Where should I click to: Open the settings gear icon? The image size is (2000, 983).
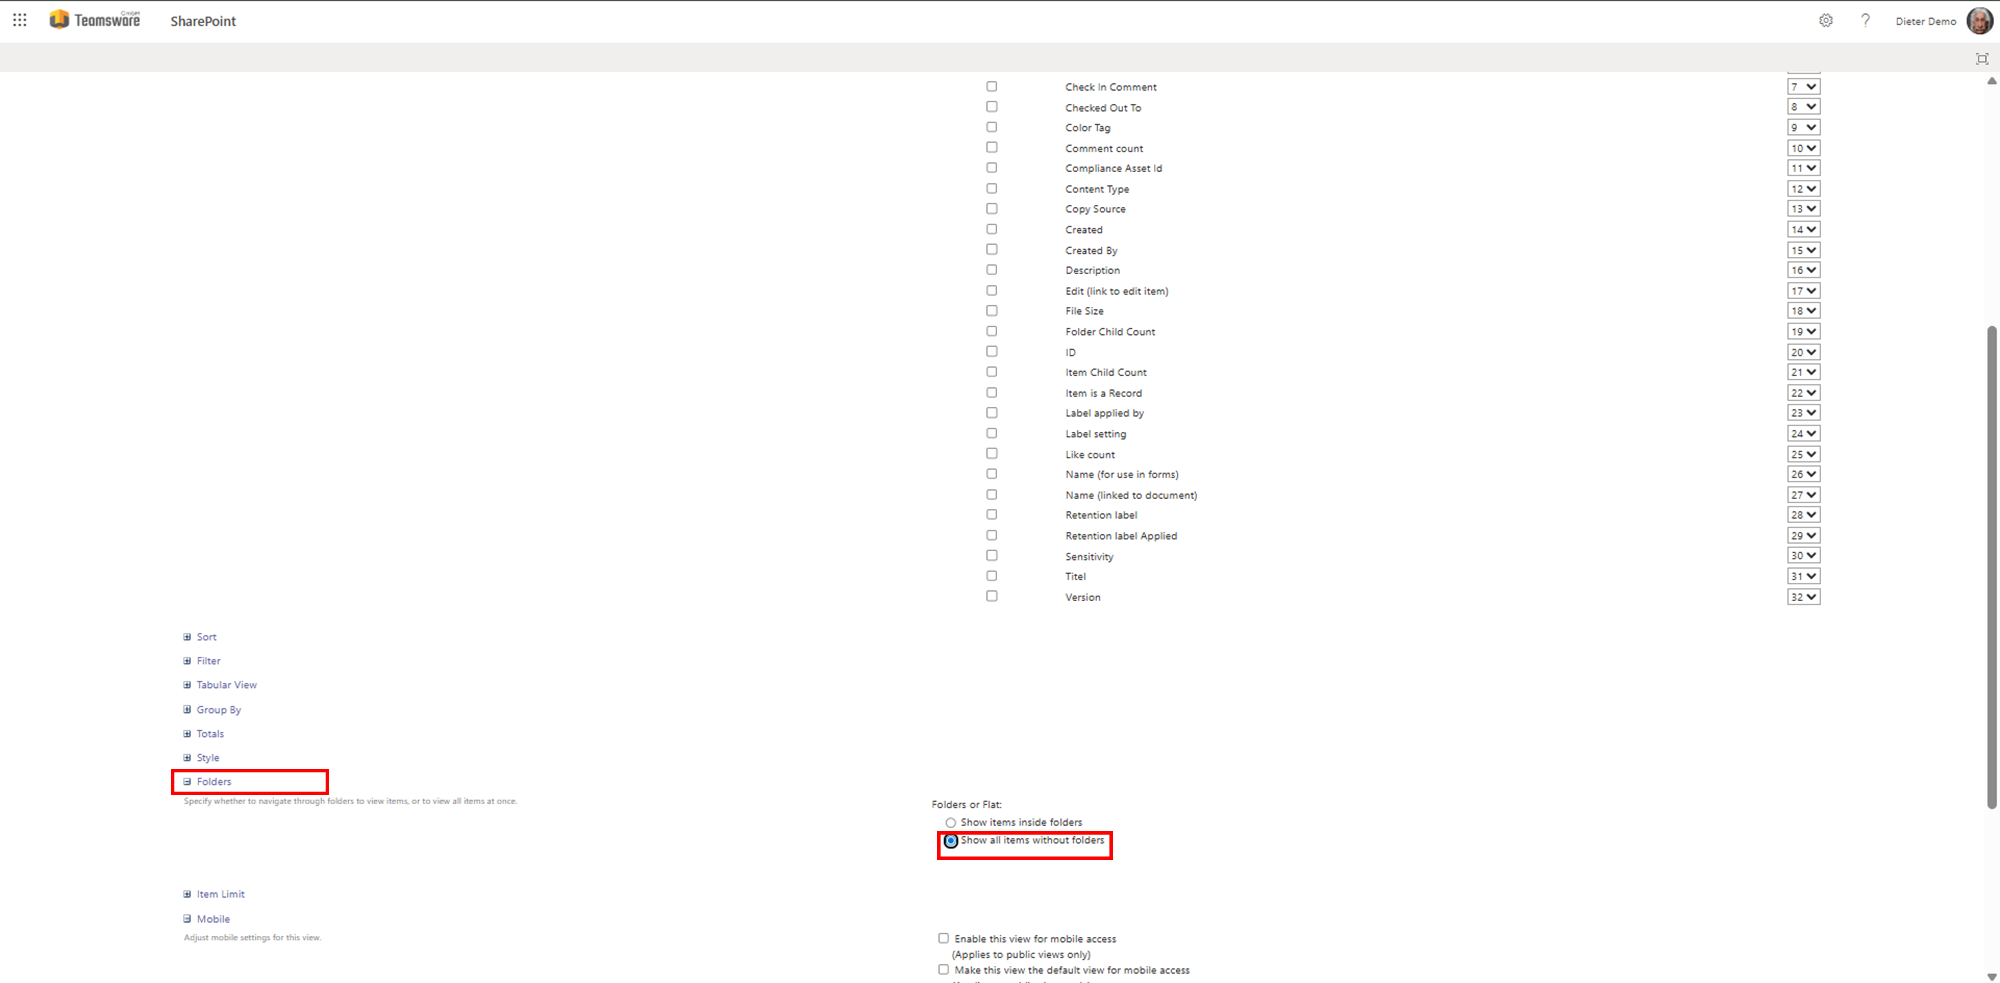pos(1825,21)
